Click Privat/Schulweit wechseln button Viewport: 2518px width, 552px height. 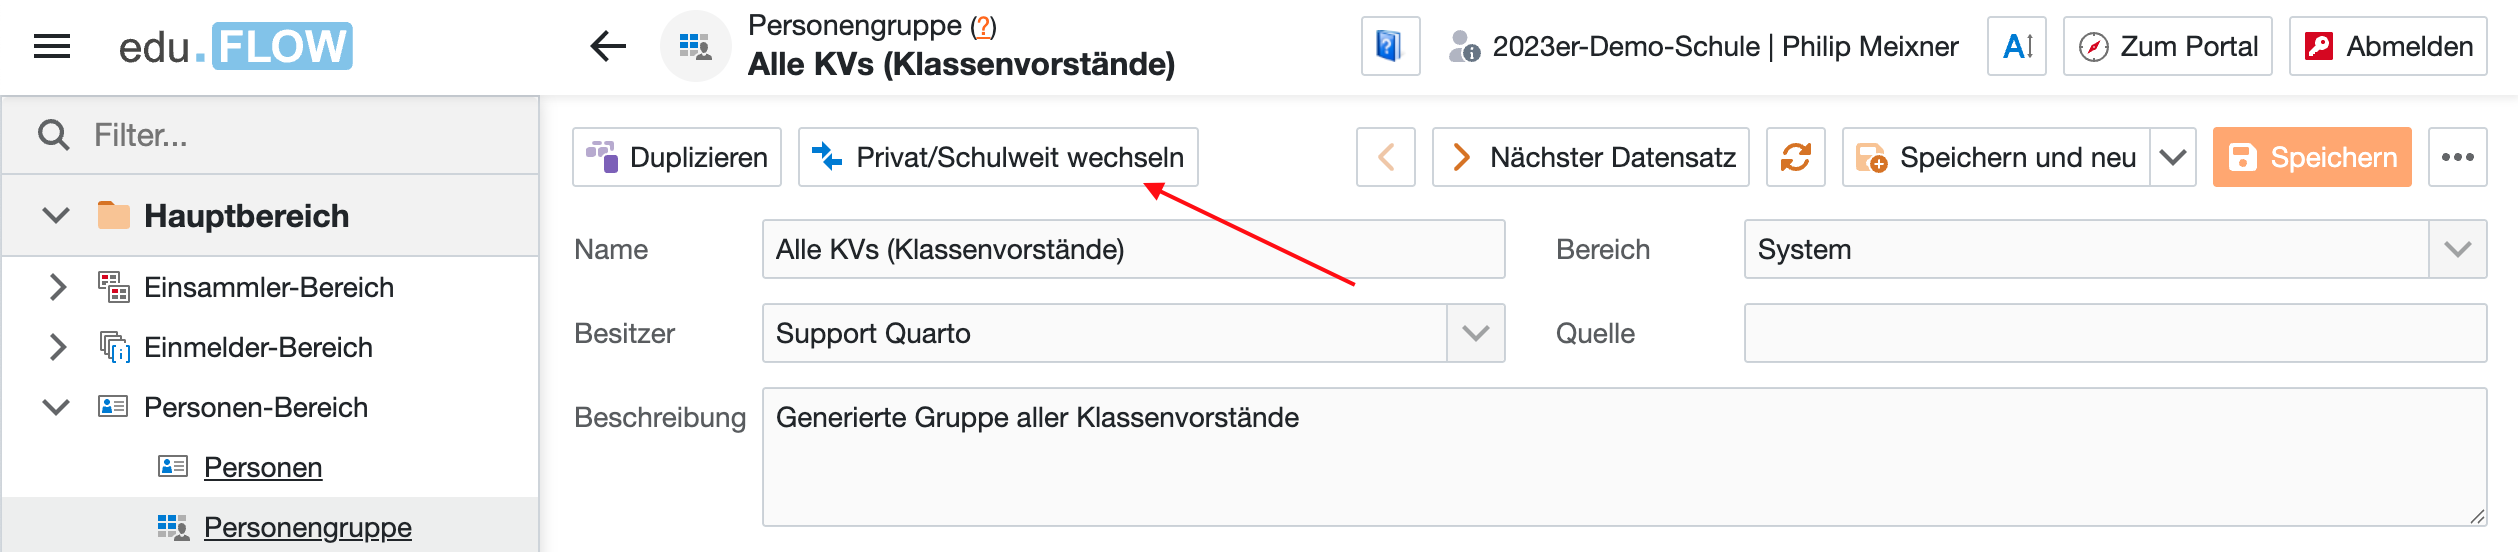coord(998,158)
